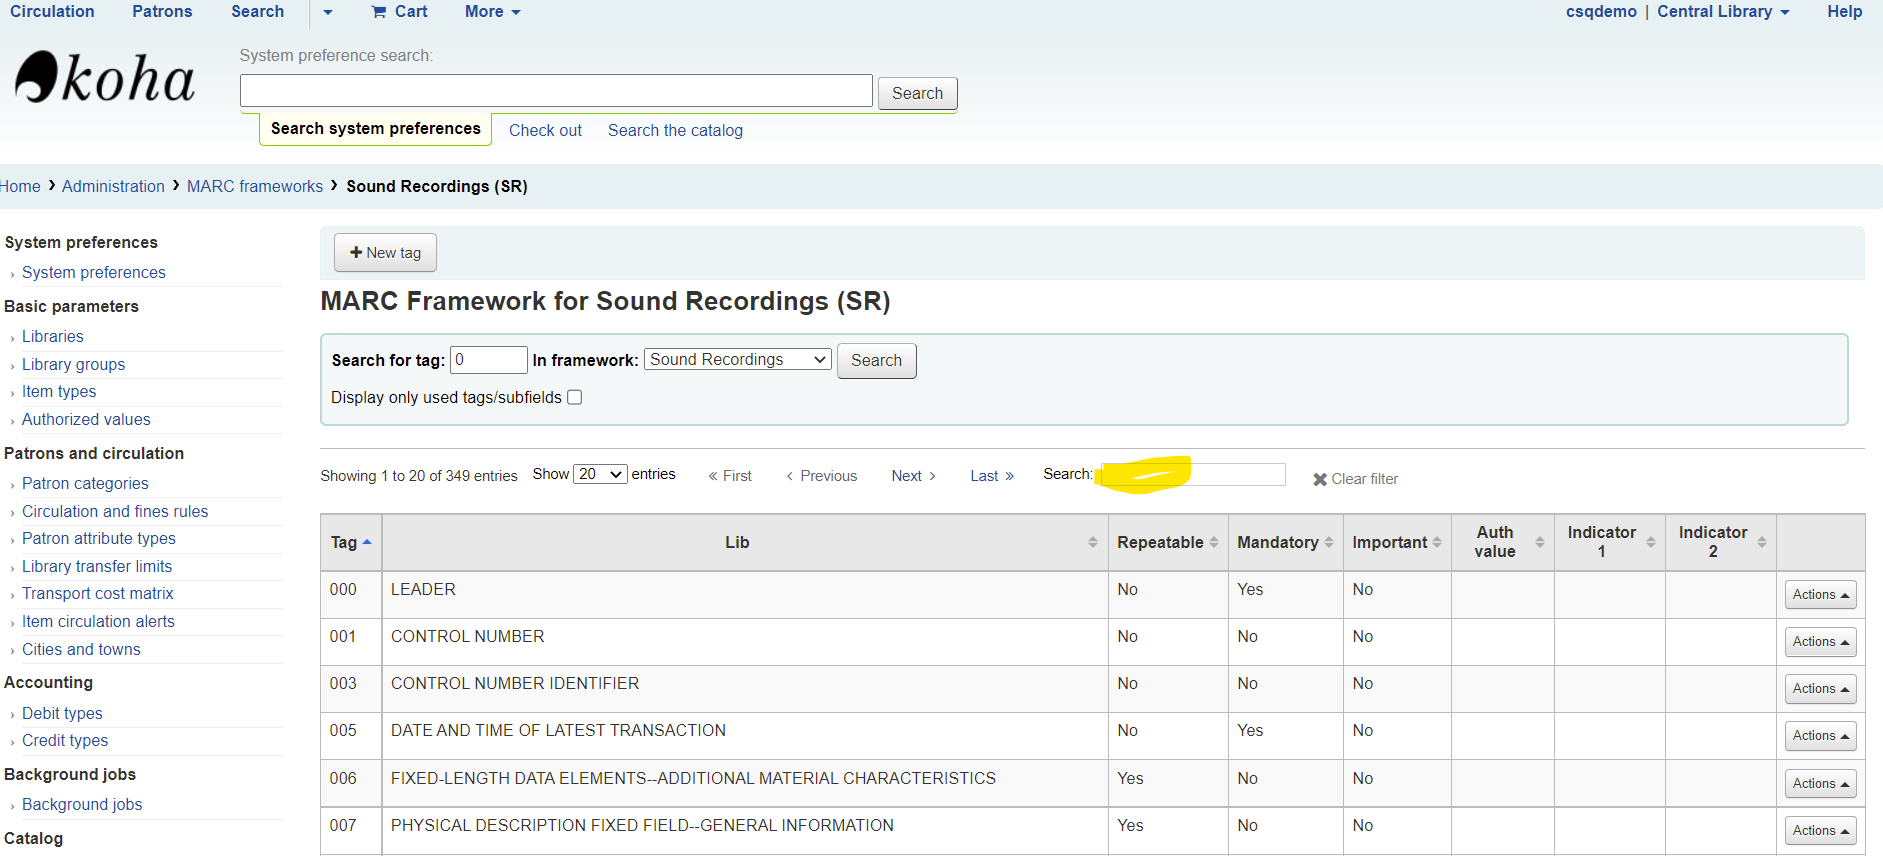Go to Last page

(991, 476)
